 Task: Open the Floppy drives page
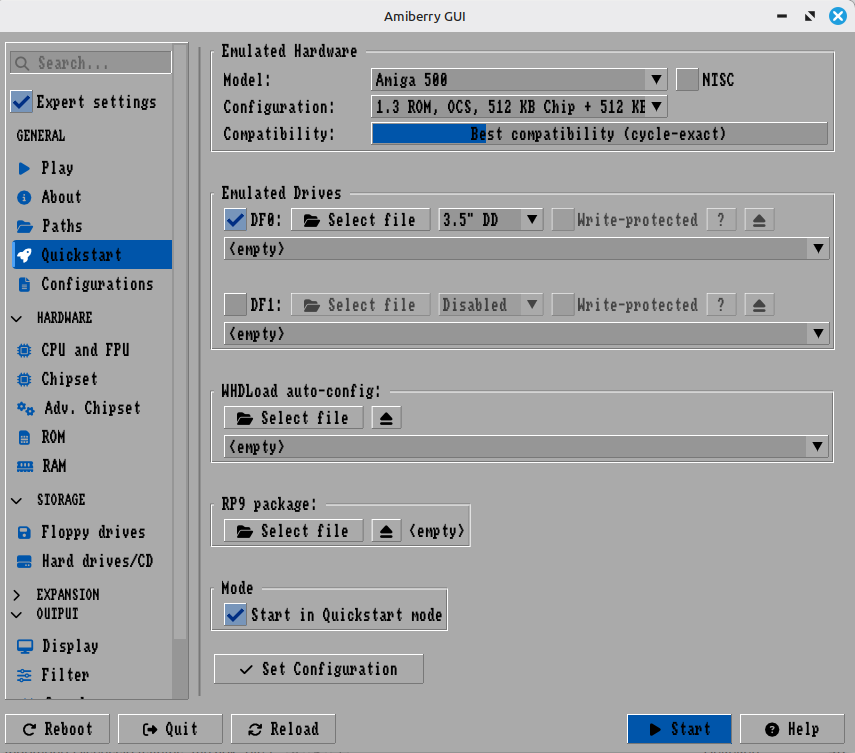coord(92,532)
